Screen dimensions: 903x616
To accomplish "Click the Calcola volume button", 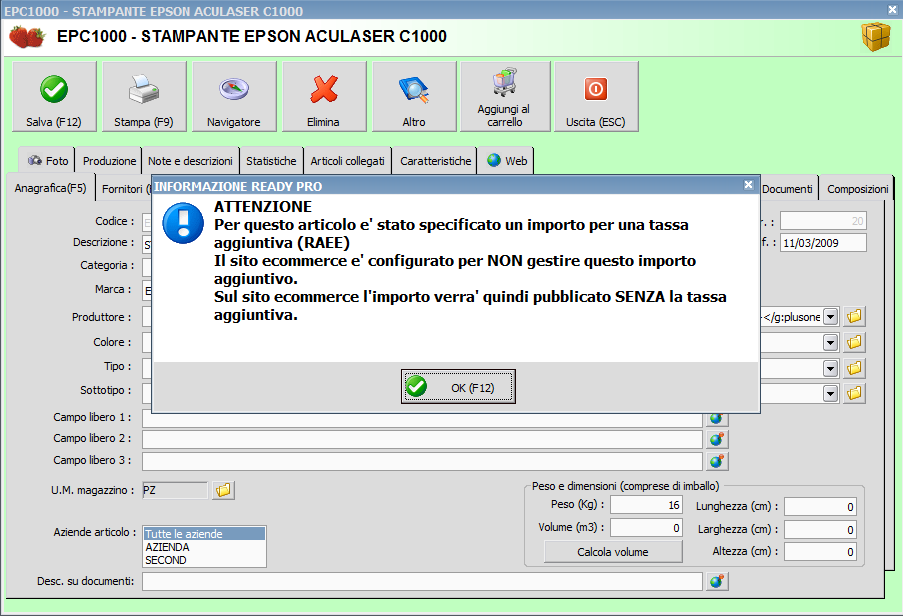I will tap(613, 552).
